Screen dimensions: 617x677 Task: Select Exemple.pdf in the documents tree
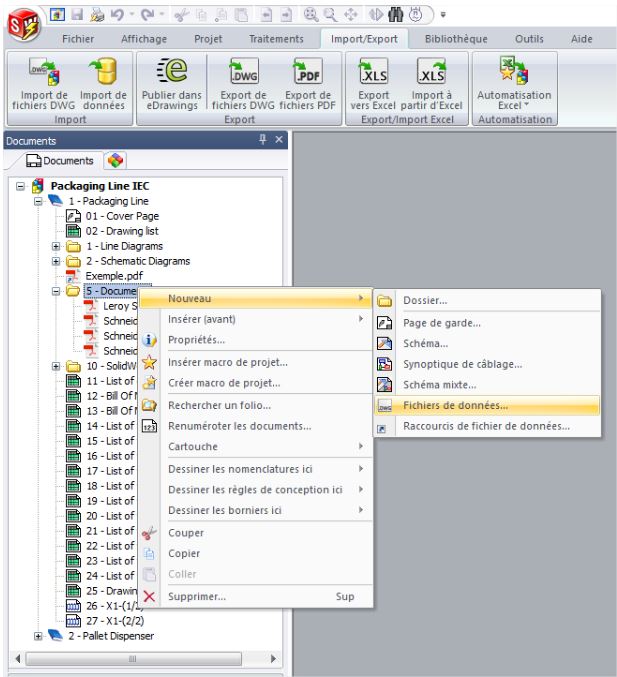pyautogui.click(x=114, y=276)
